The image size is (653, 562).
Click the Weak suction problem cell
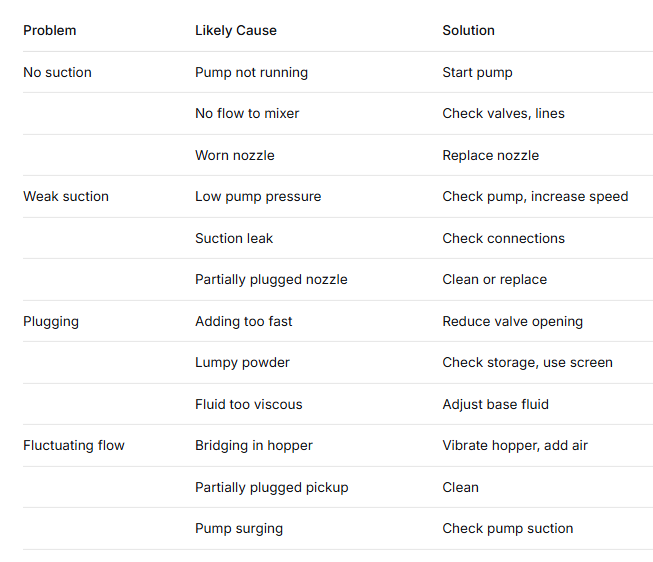[66, 196]
